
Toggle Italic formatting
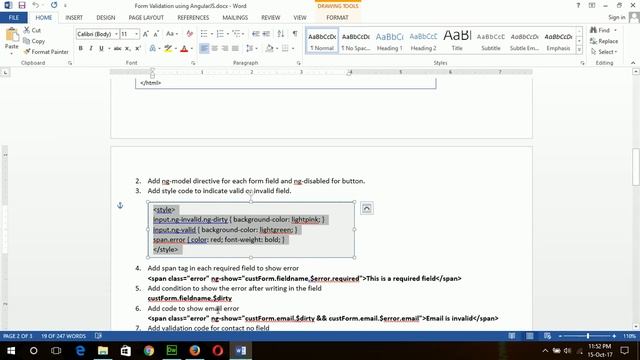(91, 49)
